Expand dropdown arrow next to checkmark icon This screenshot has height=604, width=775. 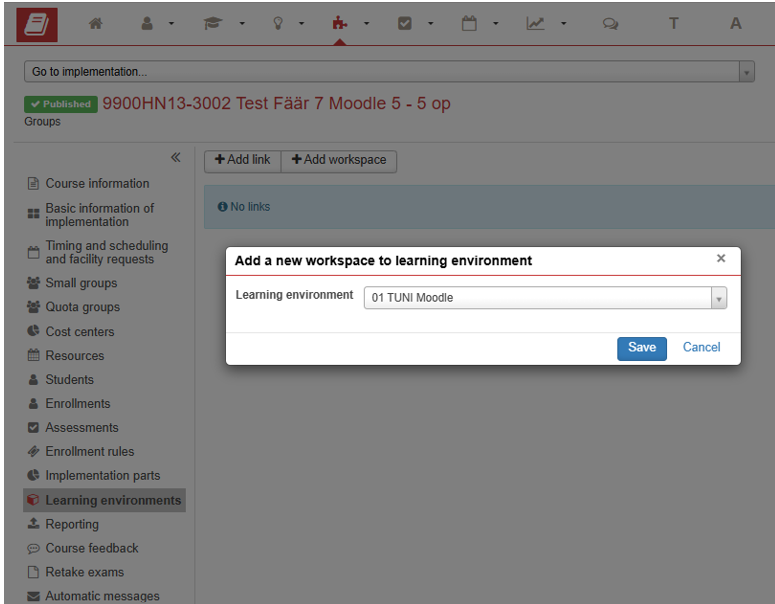pyautogui.click(x=431, y=23)
